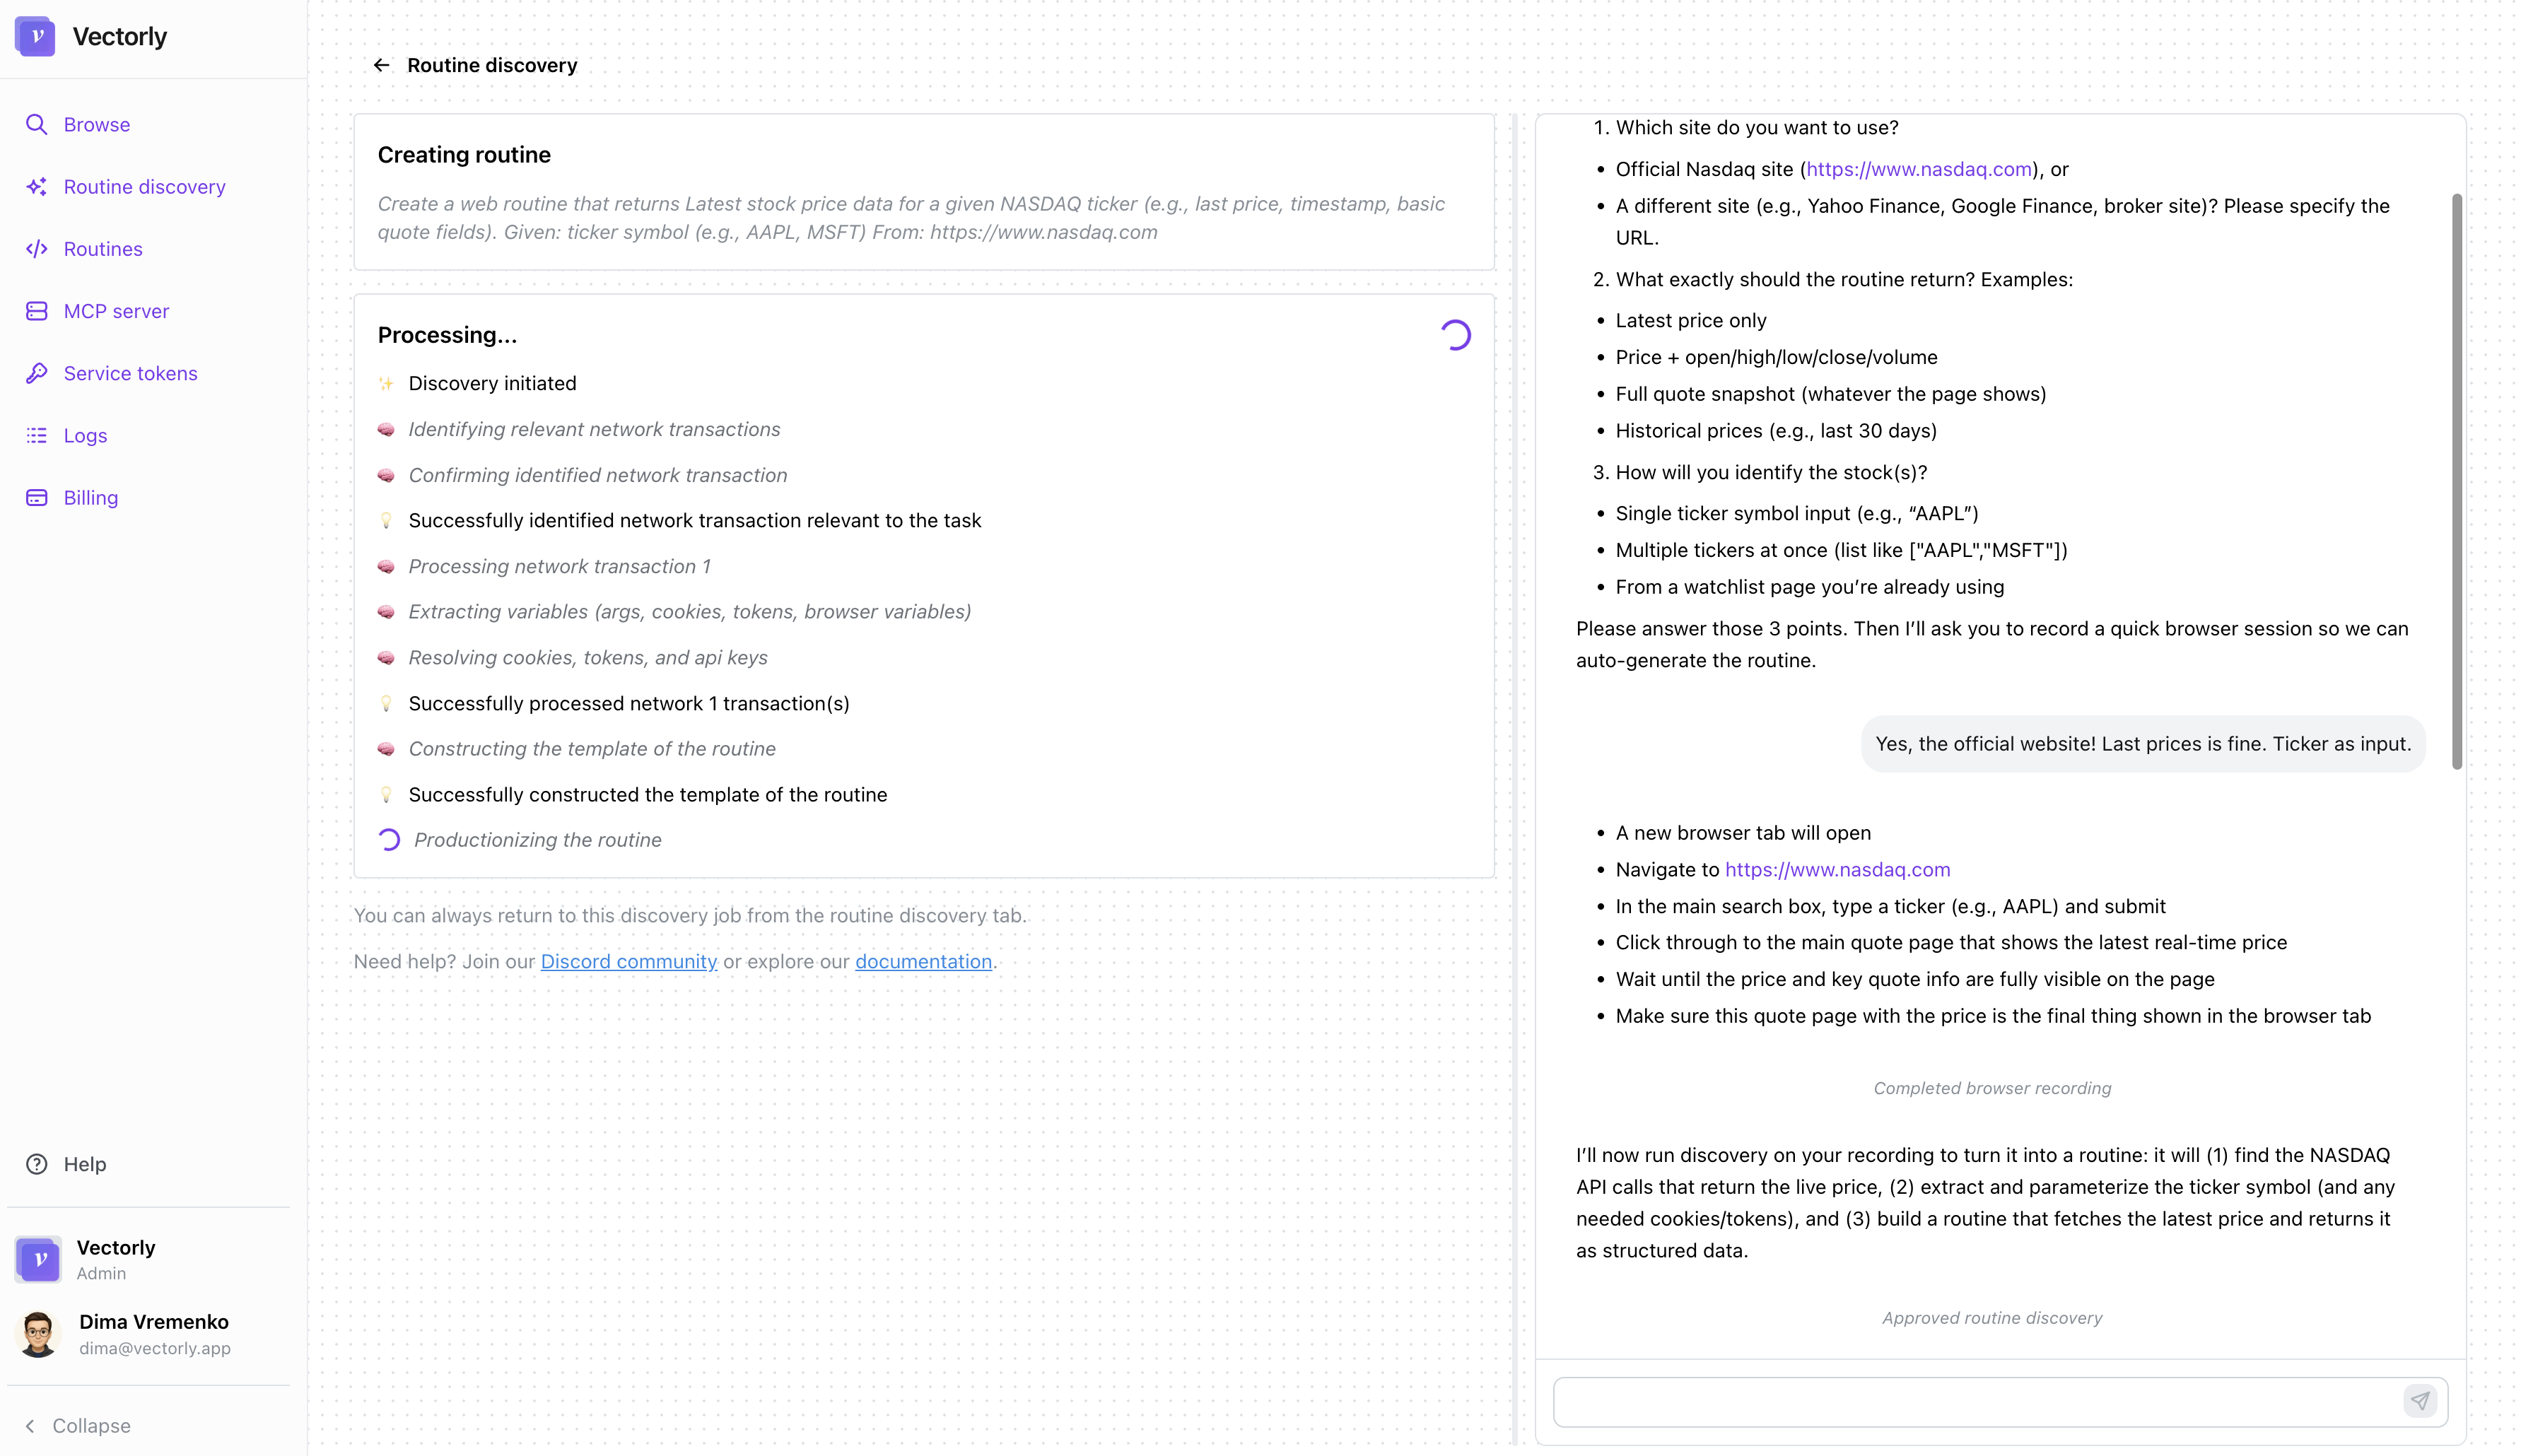Screen dimensions: 2521x1456
Task: Click the Billing card icon
Action: point(37,497)
